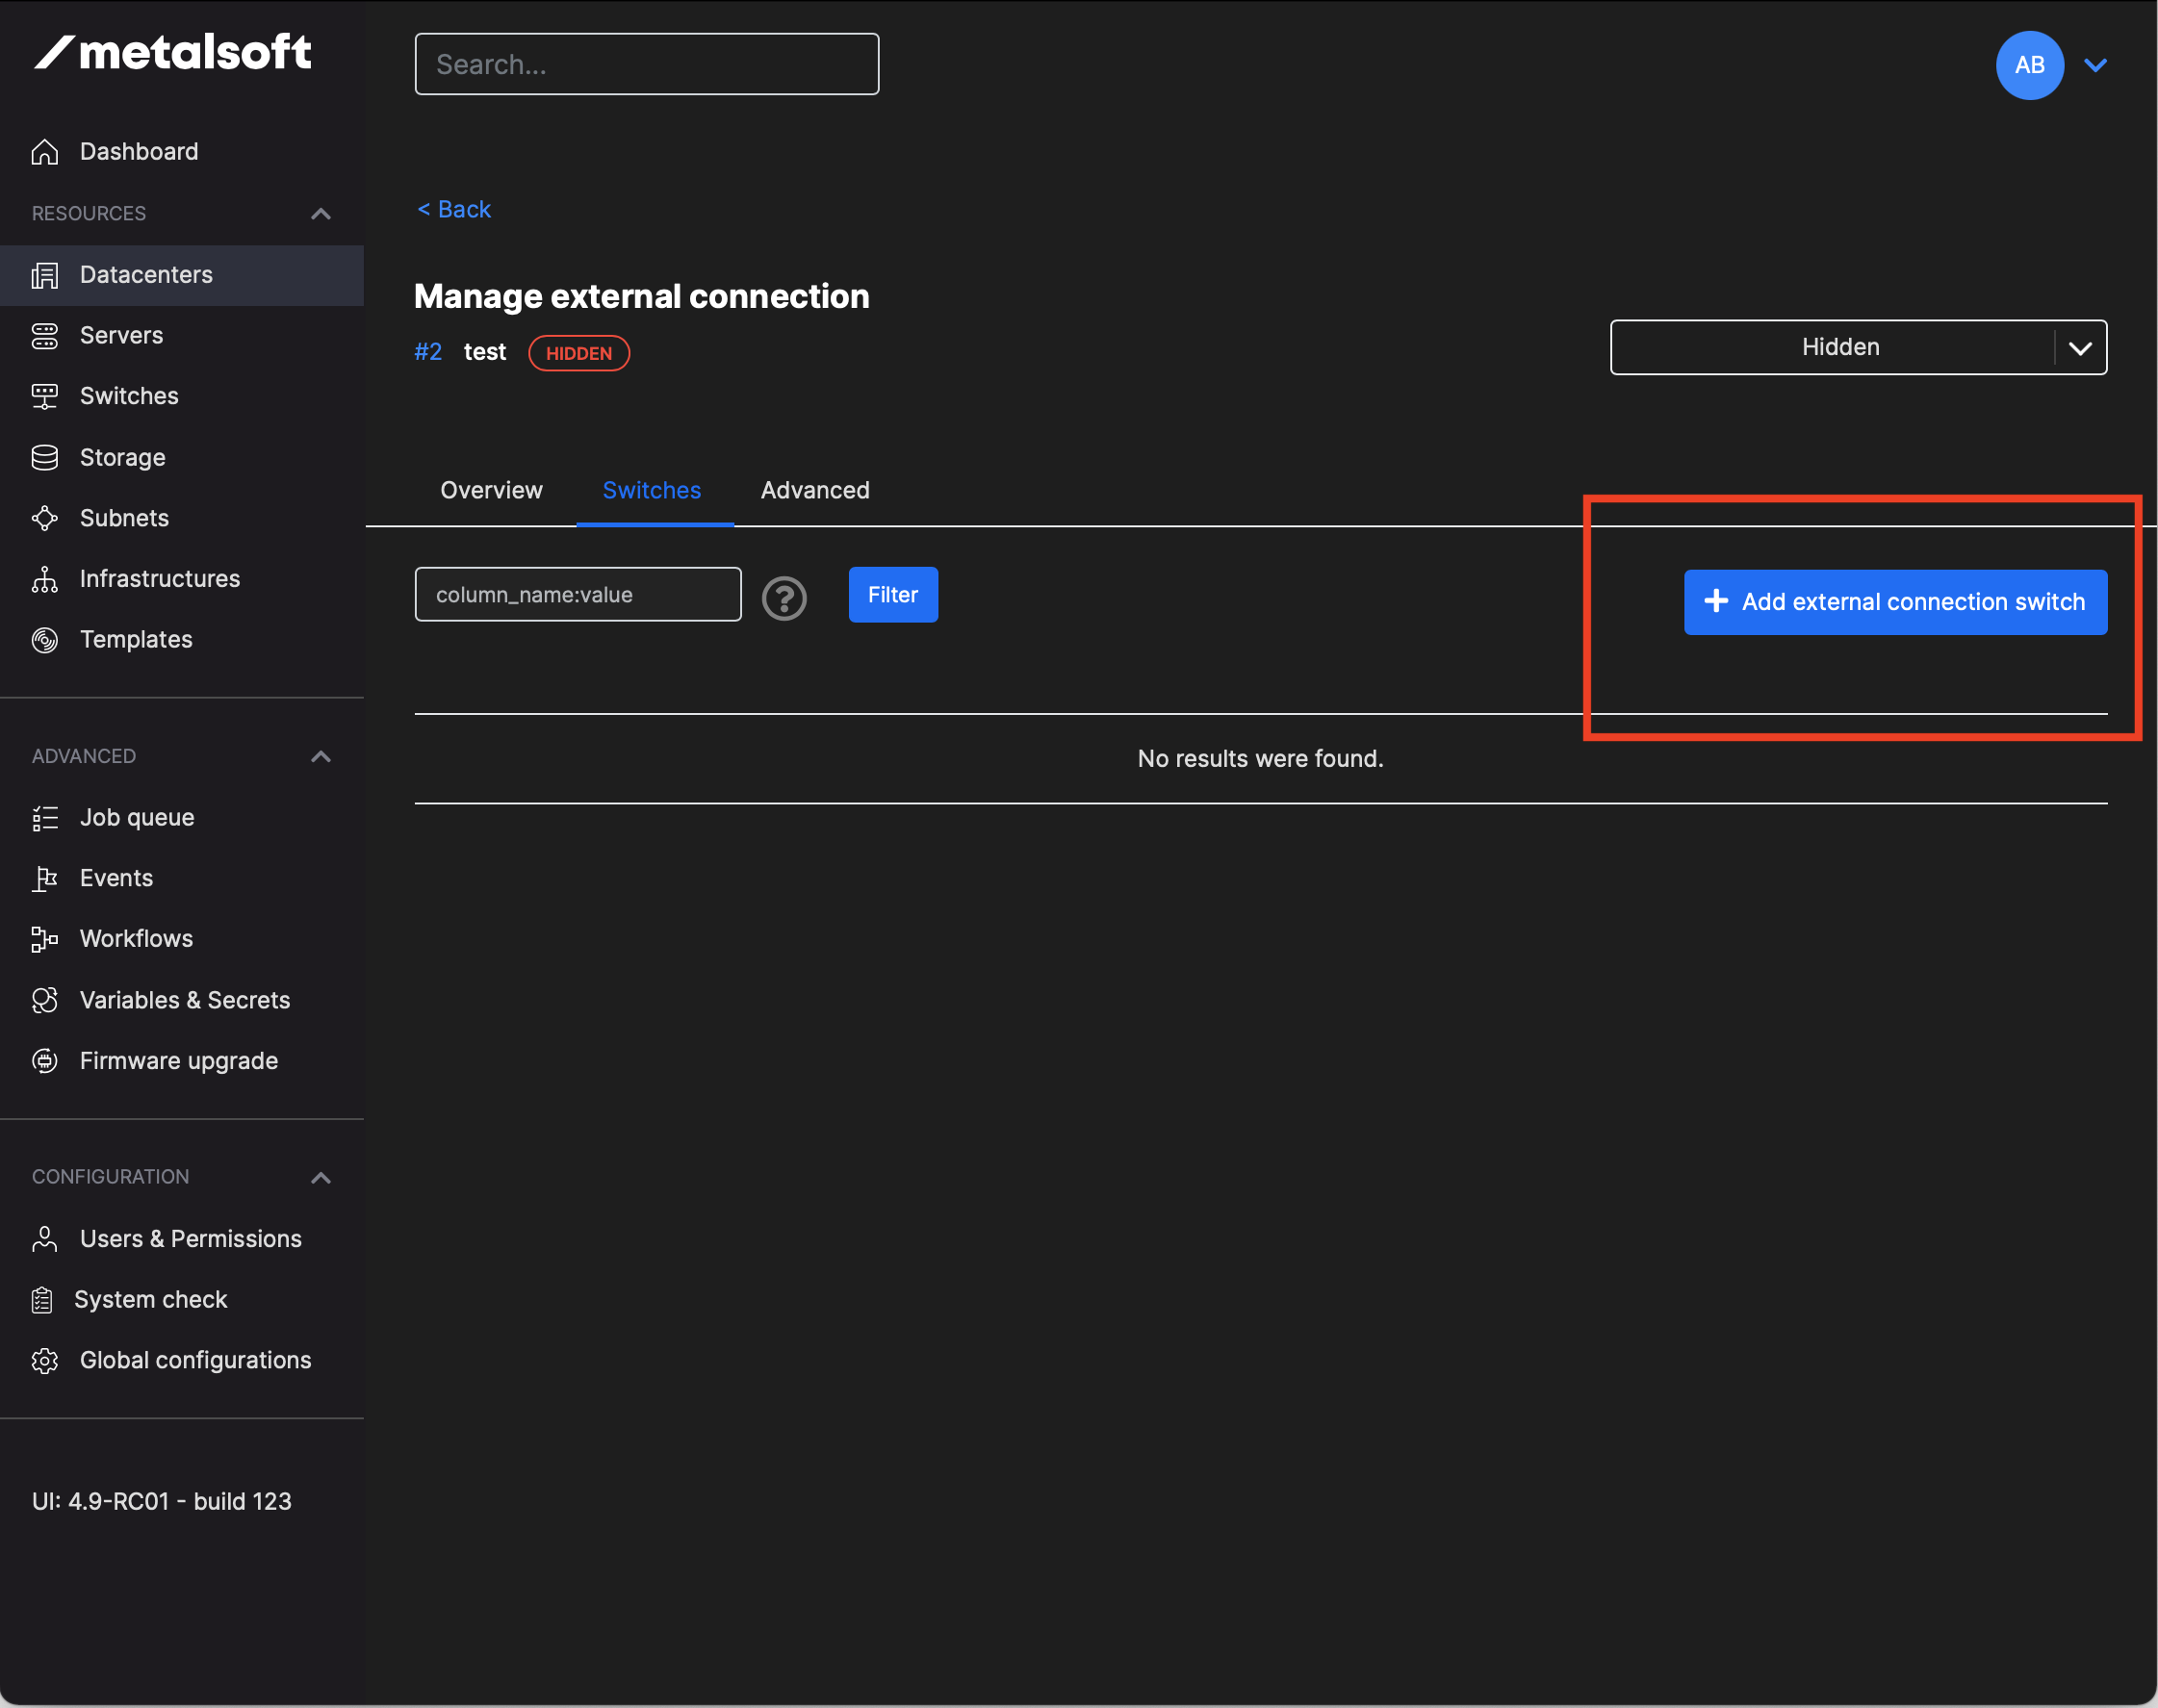
Task: Click Add external connection switch button
Action: pos(1895,602)
